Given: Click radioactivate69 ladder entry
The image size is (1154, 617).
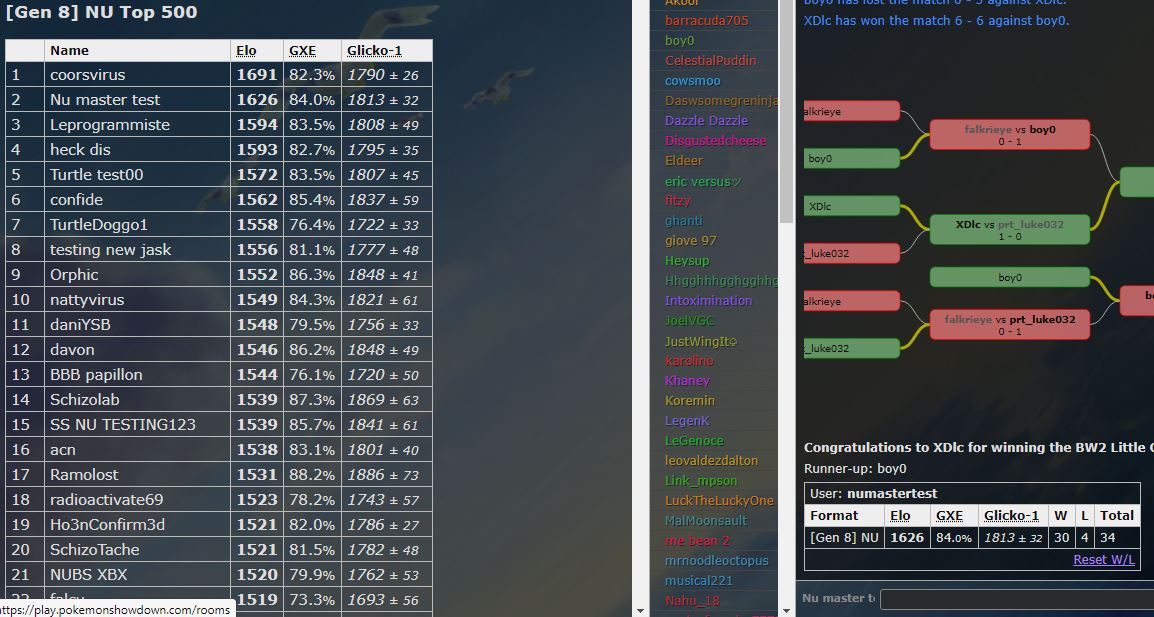Looking at the screenshot, I should 107,500.
